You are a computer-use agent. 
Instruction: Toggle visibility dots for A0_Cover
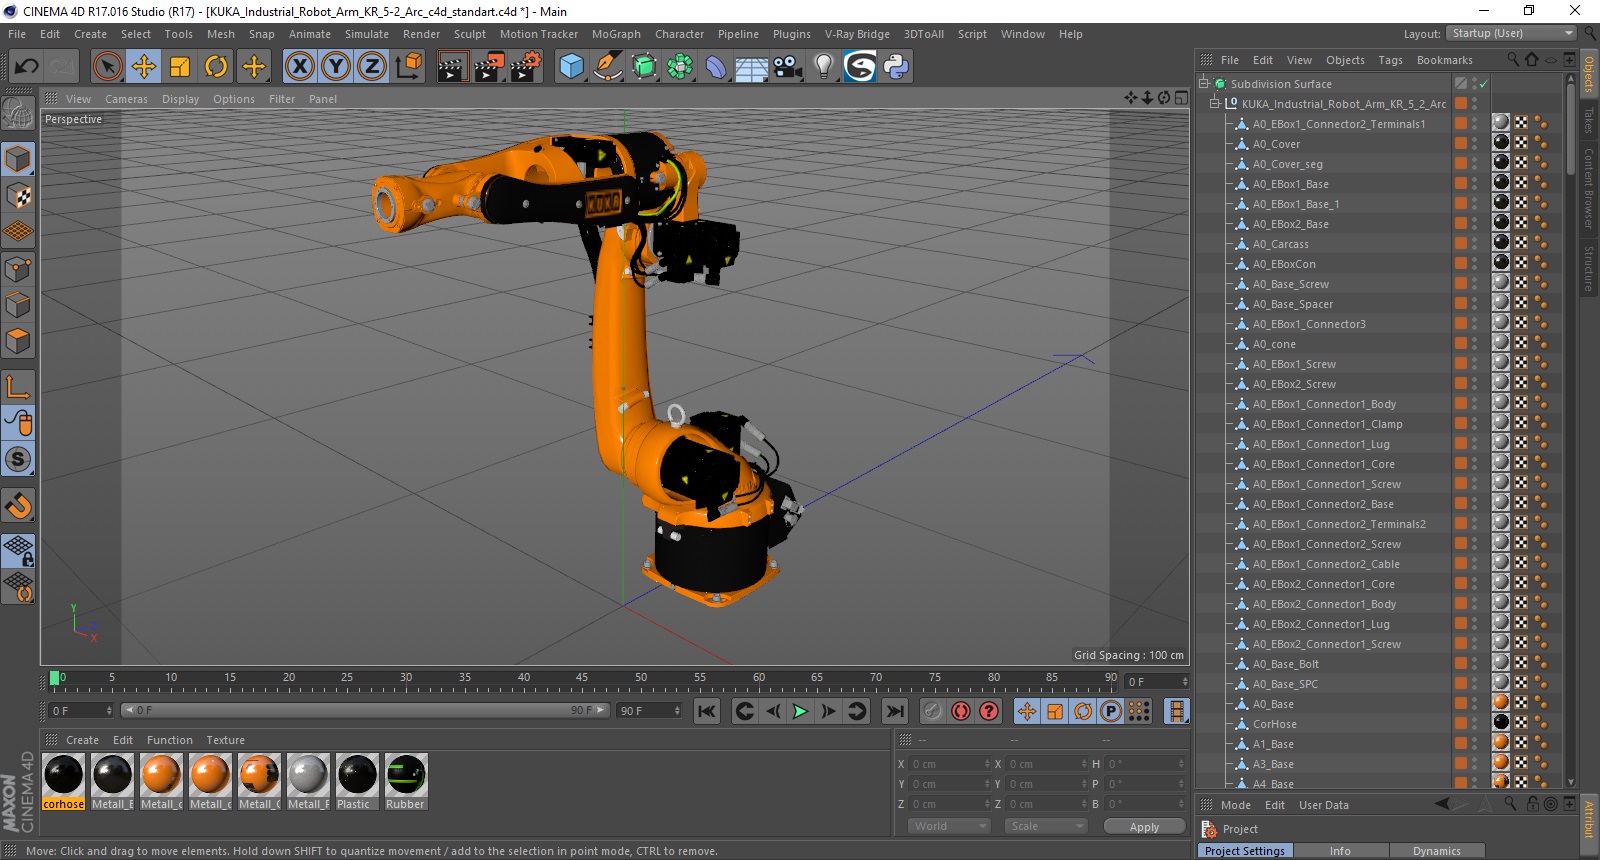pyautogui.click(x=1474, y=144)
